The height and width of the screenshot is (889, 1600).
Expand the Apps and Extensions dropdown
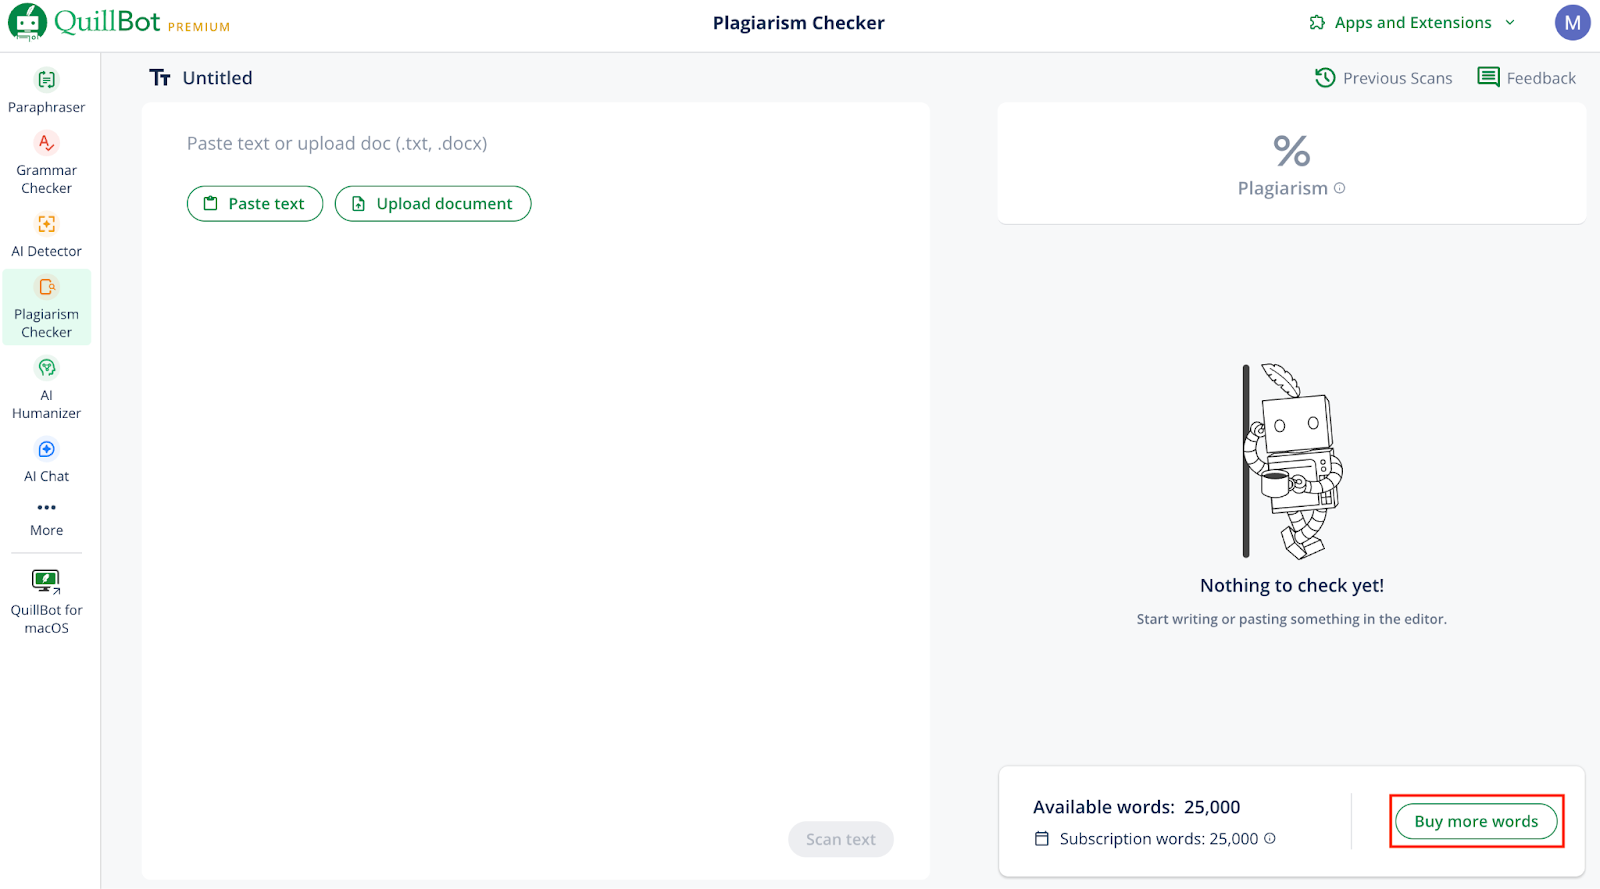[x=1412, y=23]
